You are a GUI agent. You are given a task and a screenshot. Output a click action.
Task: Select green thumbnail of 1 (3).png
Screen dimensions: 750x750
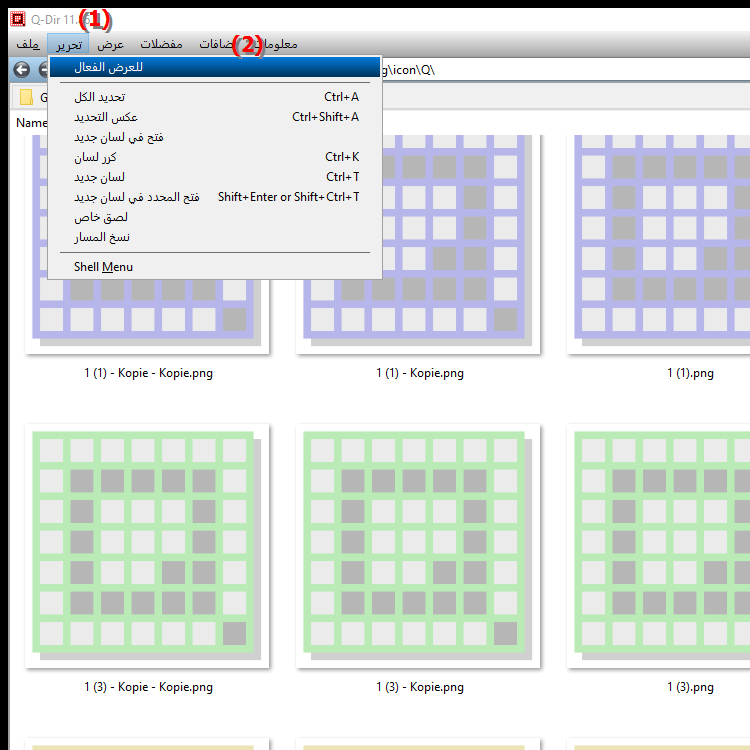pos(659,546)
